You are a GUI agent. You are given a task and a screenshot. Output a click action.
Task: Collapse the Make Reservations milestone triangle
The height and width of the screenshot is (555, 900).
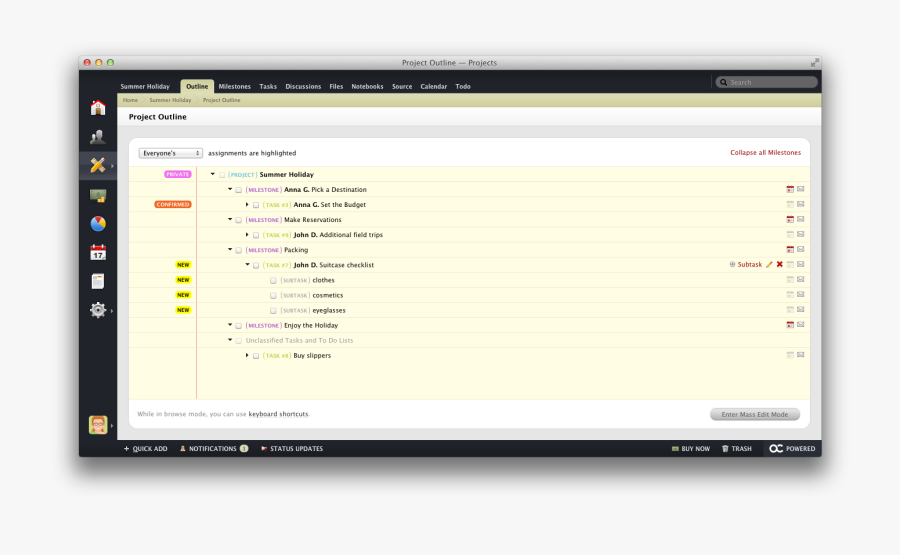click(x=230, y=219)
